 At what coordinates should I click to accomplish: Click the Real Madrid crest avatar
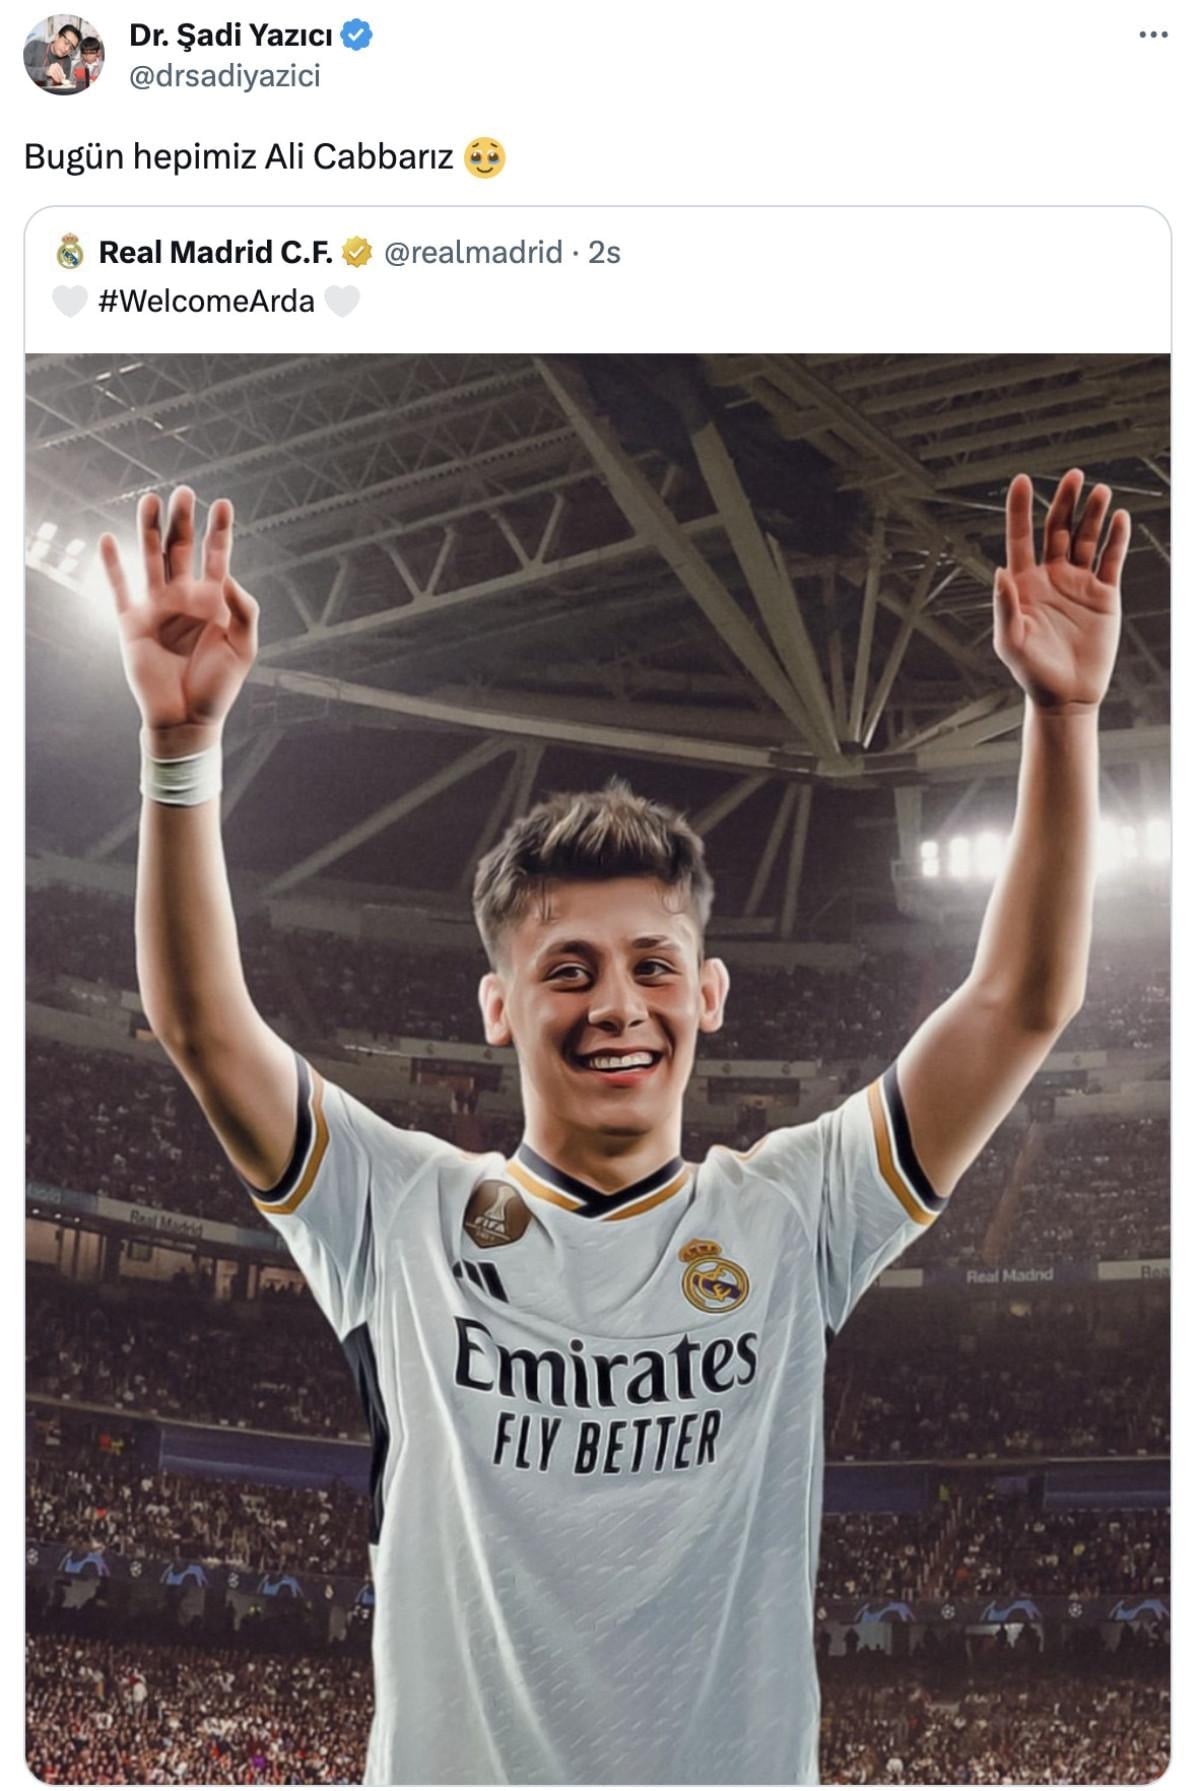pyautogui.click(x=70, y=252)
